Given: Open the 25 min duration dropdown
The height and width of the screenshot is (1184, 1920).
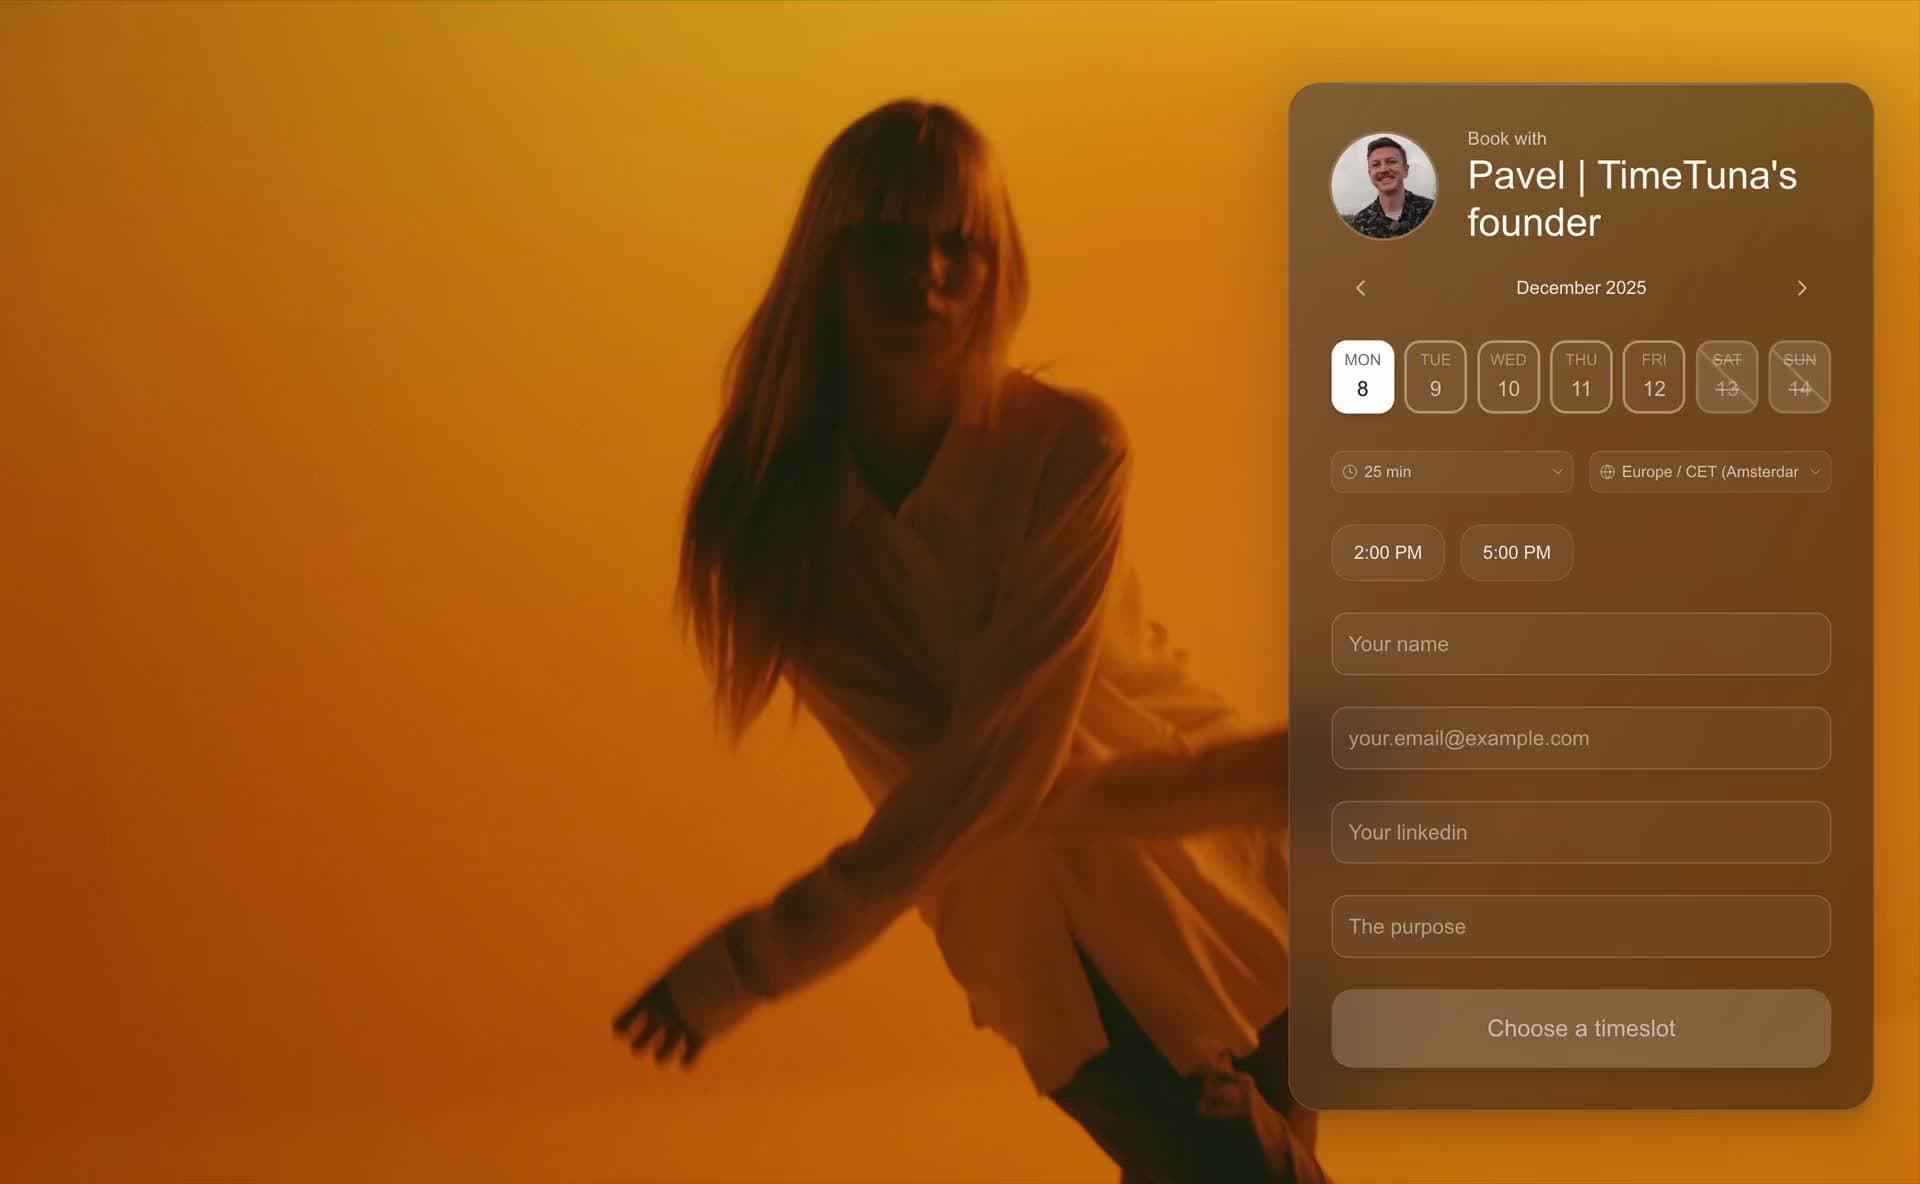Looking at the screenshot, I should (1451, 471).
